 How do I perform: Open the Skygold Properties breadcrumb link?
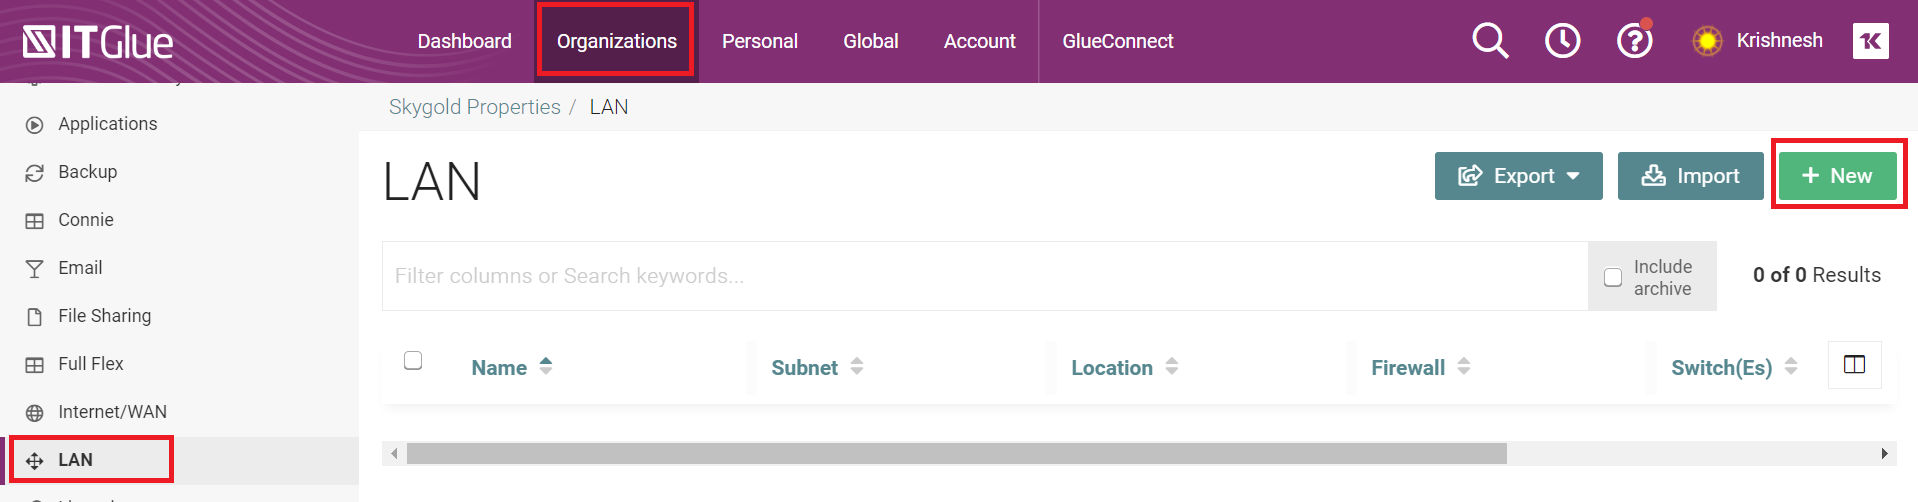coord(474,107)
